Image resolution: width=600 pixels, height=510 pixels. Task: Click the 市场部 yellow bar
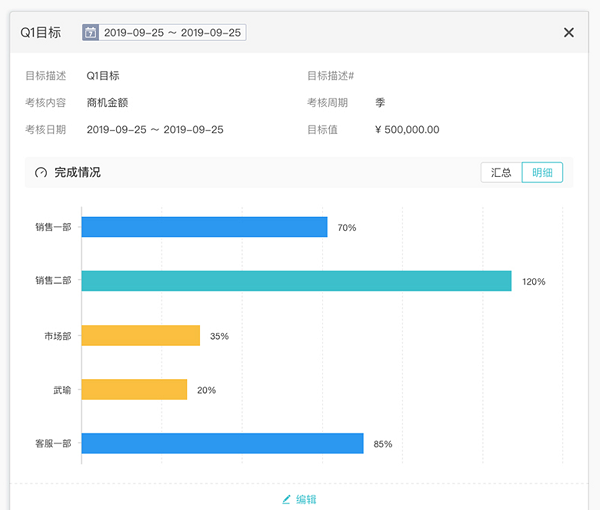[140, 336]
